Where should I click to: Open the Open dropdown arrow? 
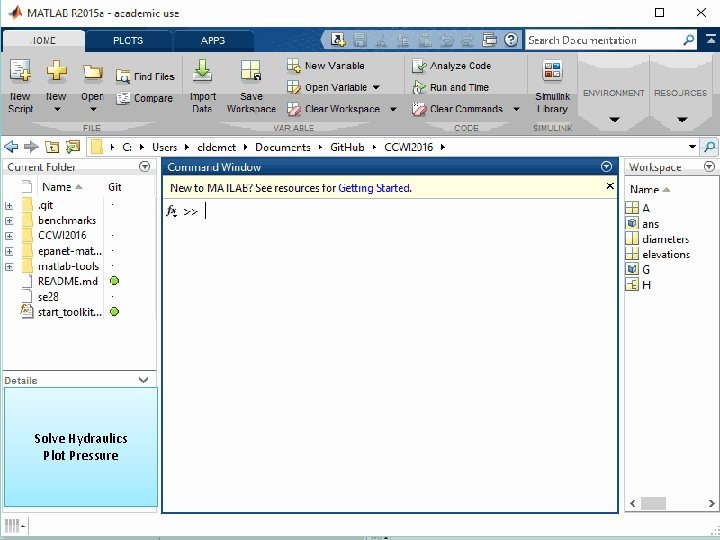click(x=93, y=109)
